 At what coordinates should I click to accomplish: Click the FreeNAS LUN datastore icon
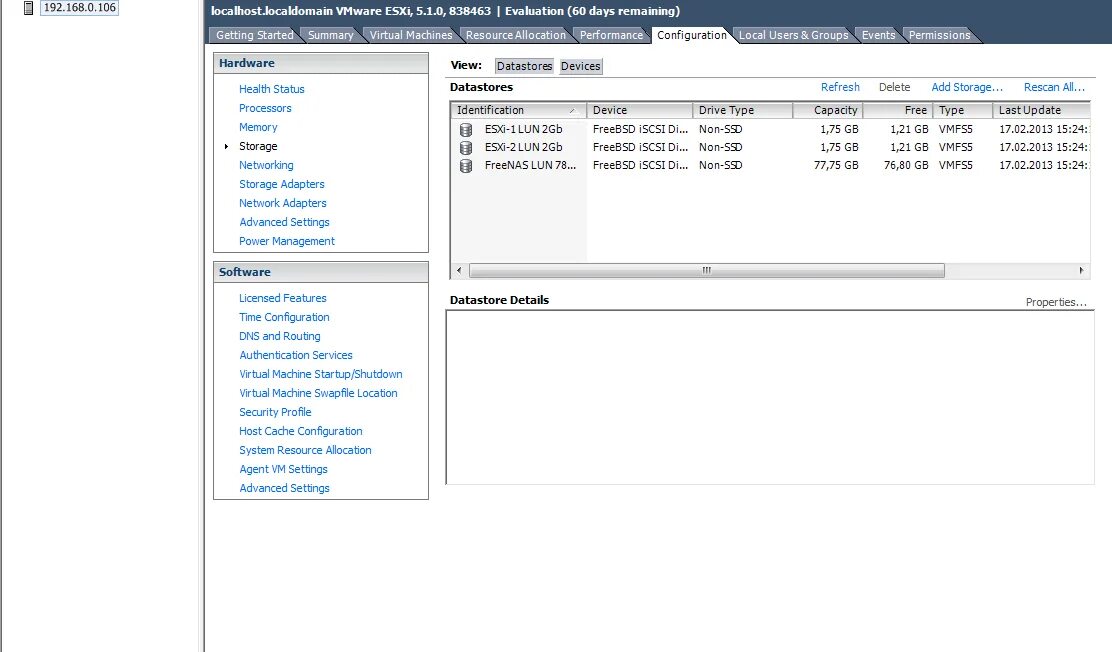pos(466,165)
